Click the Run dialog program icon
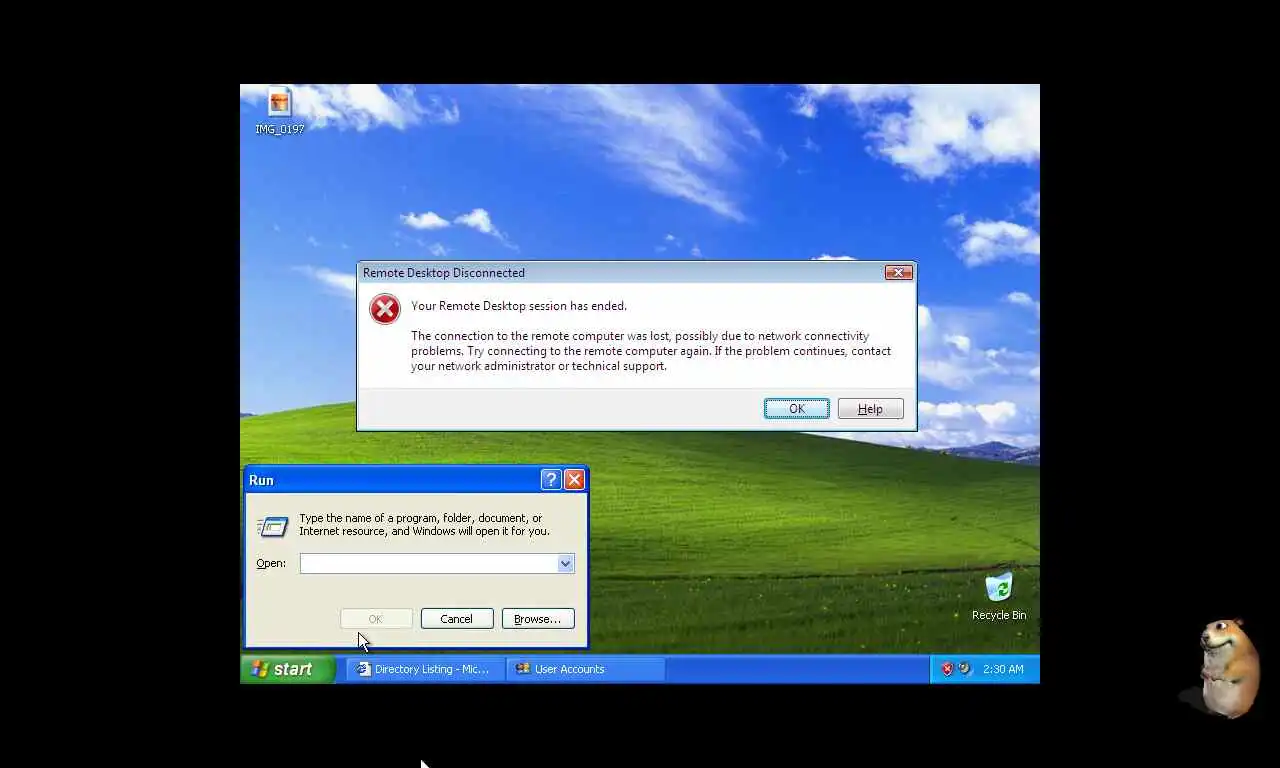 [272, 526]
